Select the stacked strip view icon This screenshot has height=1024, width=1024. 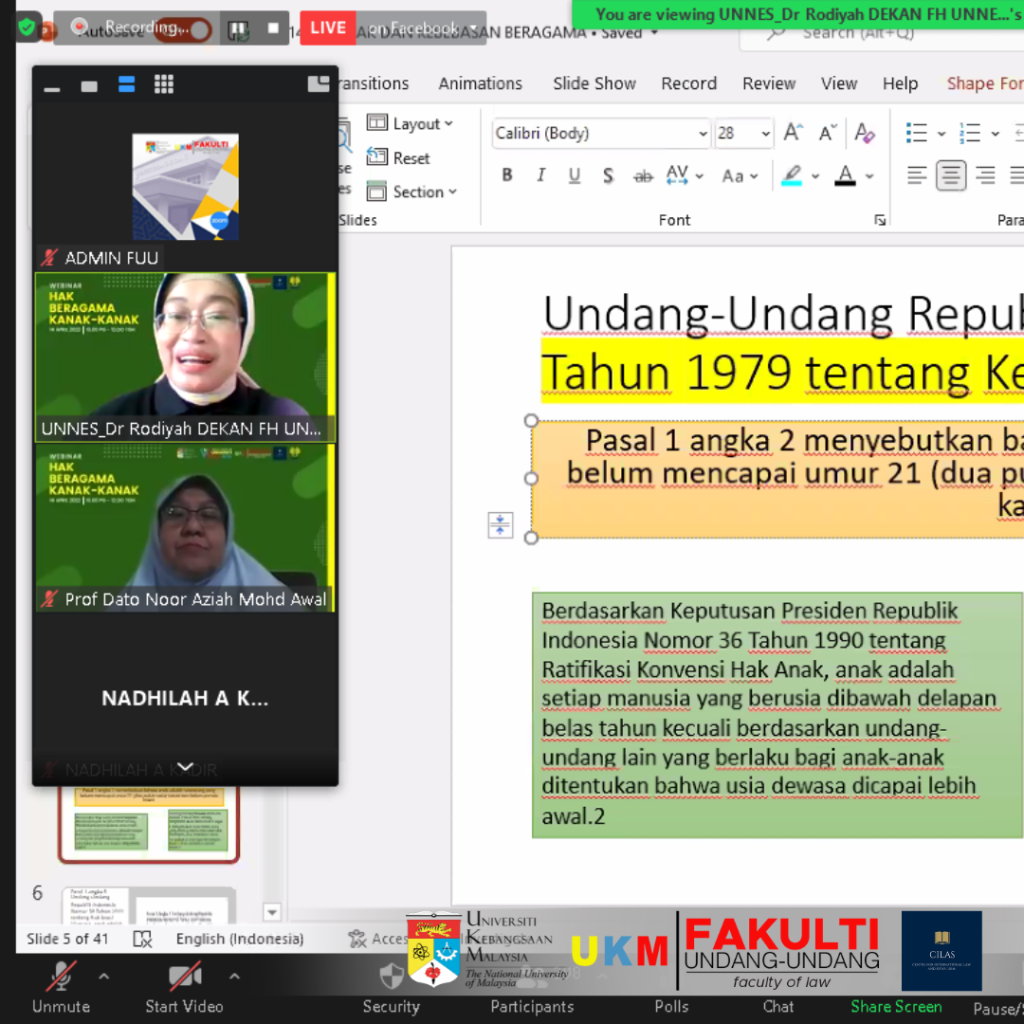(126, 85)
